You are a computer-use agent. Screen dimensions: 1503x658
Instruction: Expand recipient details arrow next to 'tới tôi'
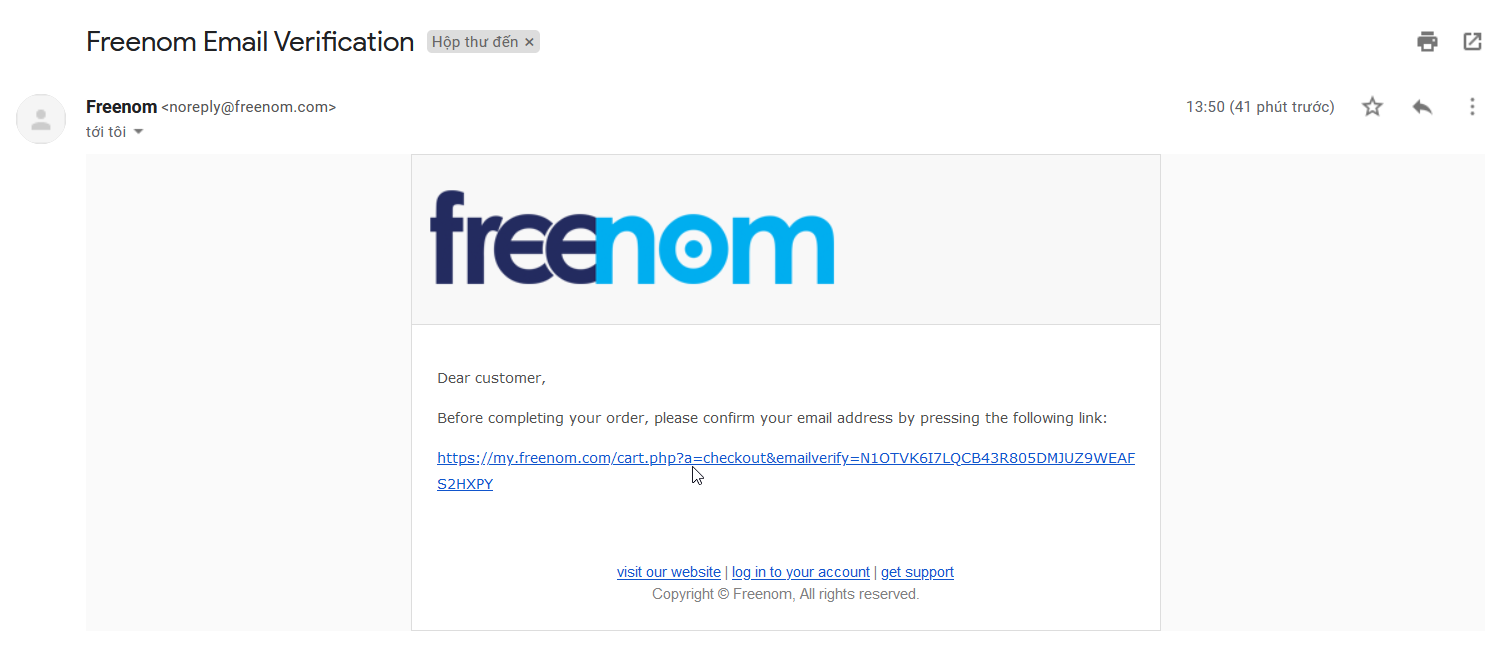138,132
